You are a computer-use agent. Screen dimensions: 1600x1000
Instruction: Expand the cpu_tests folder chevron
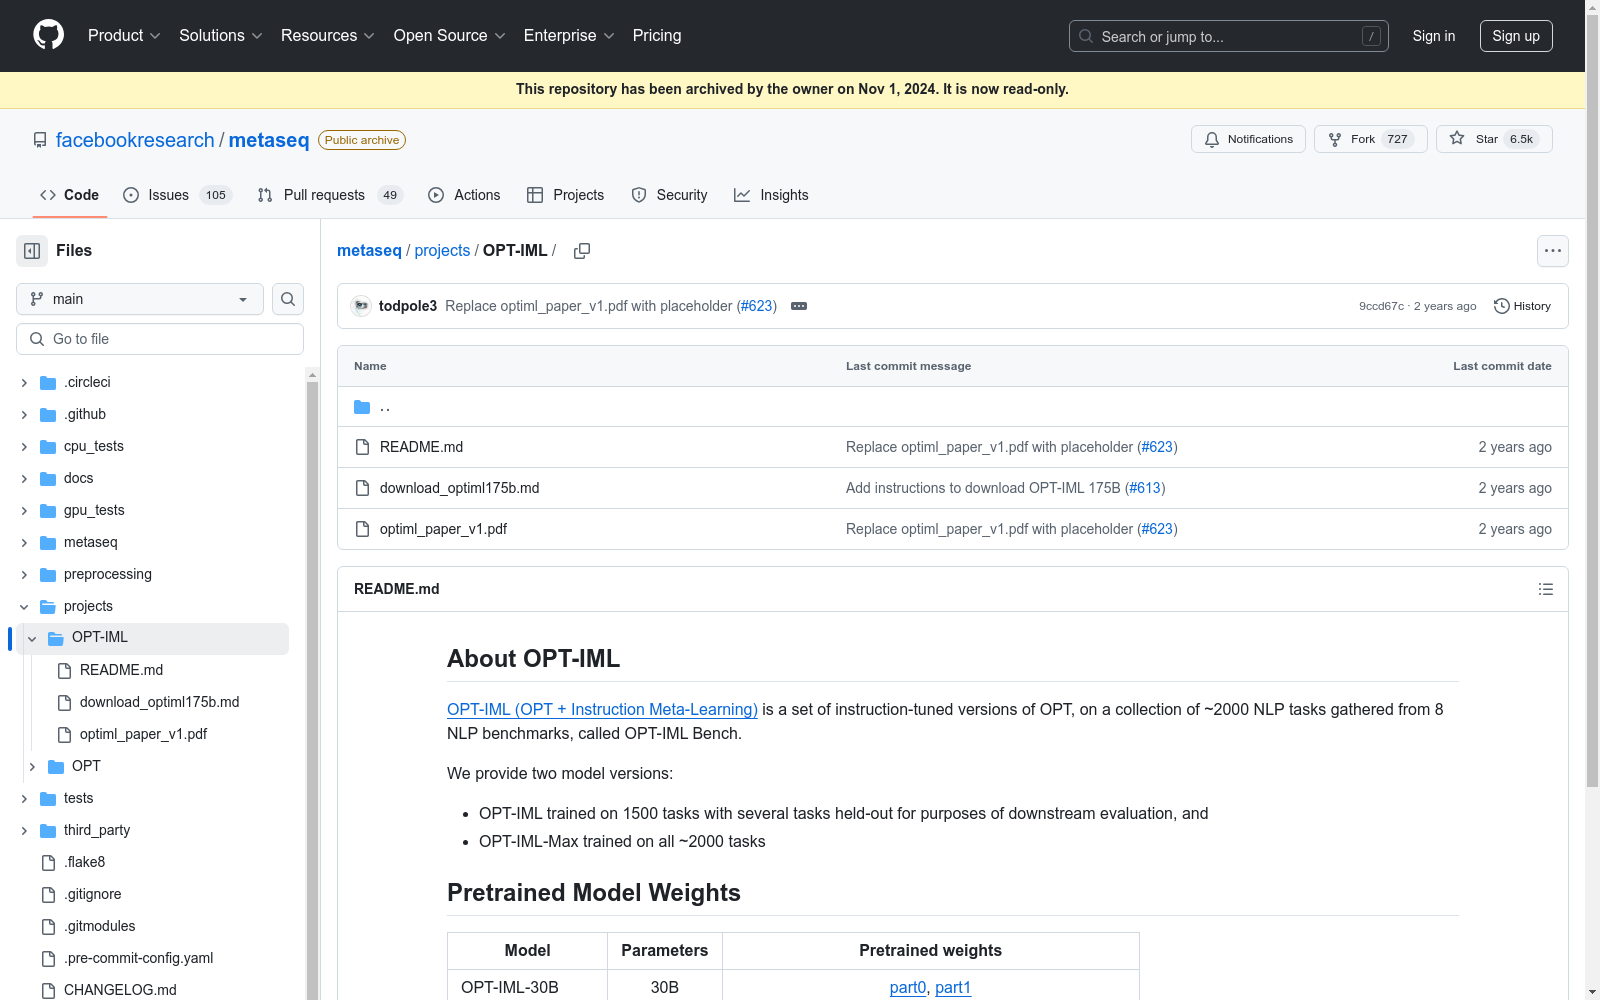tap(24, 447)
